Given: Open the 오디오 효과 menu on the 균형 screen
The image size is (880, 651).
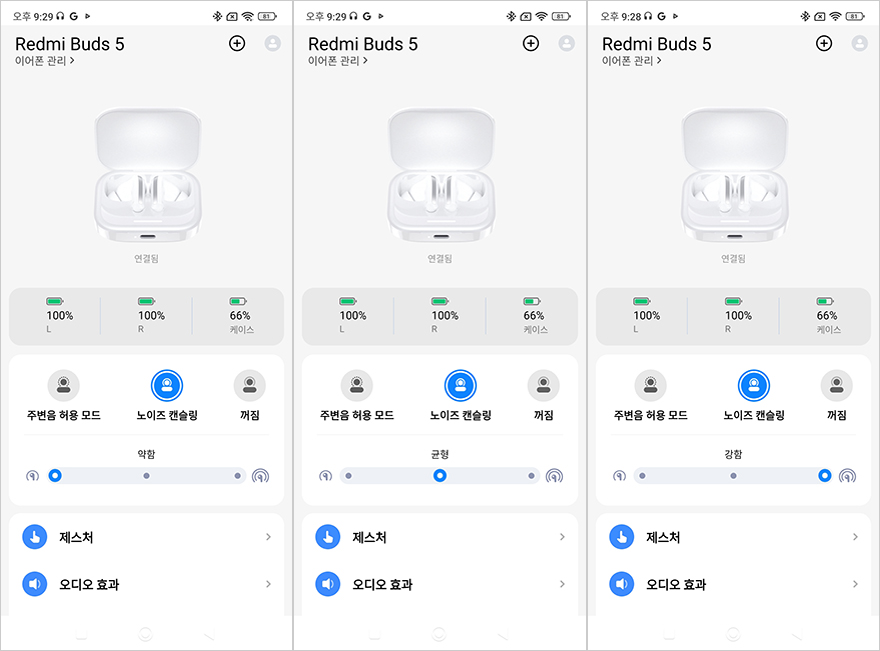Looking at the screenshot, I should click(x=440, y=584).
